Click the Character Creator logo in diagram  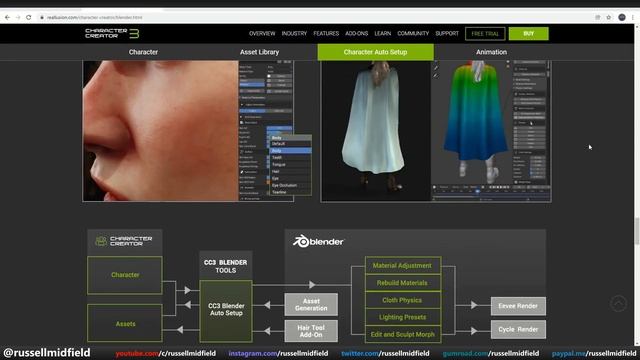(x=124, y=241)
